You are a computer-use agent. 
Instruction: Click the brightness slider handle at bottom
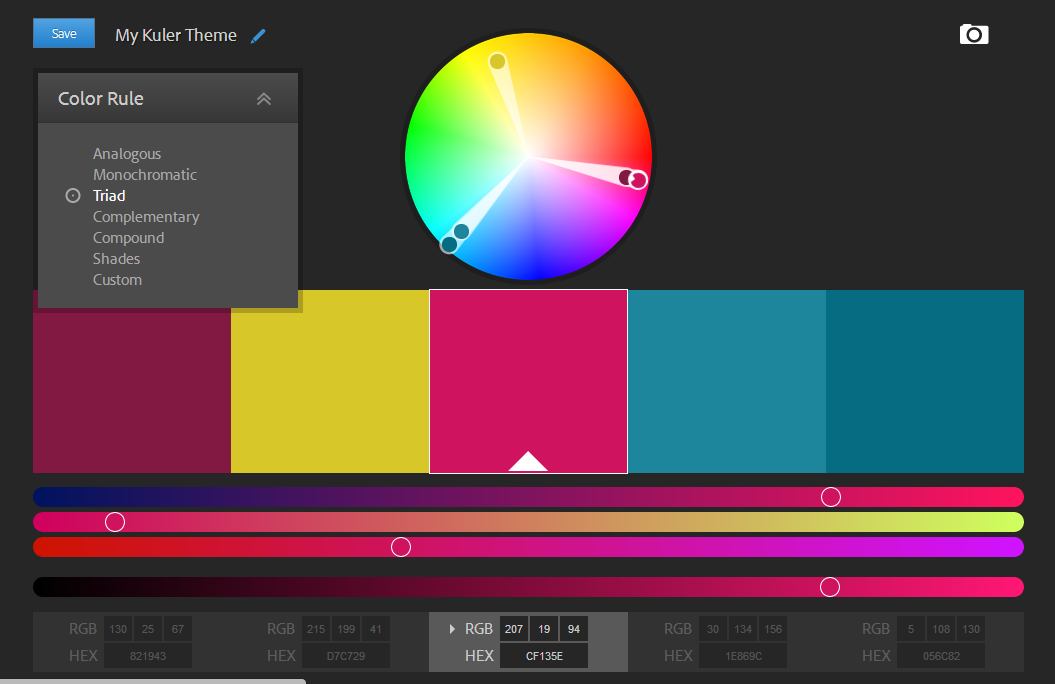click(x=829, y=587)
